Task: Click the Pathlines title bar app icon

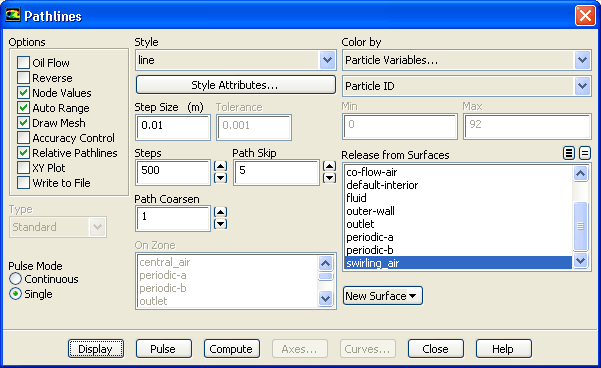Action: point(12,16)
